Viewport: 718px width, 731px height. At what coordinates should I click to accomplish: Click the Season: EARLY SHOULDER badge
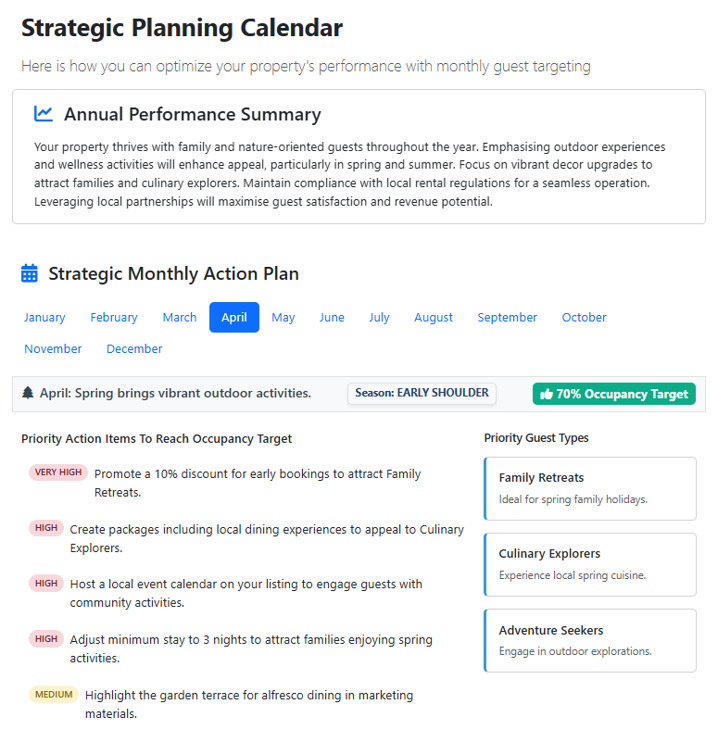click(421, 393)
